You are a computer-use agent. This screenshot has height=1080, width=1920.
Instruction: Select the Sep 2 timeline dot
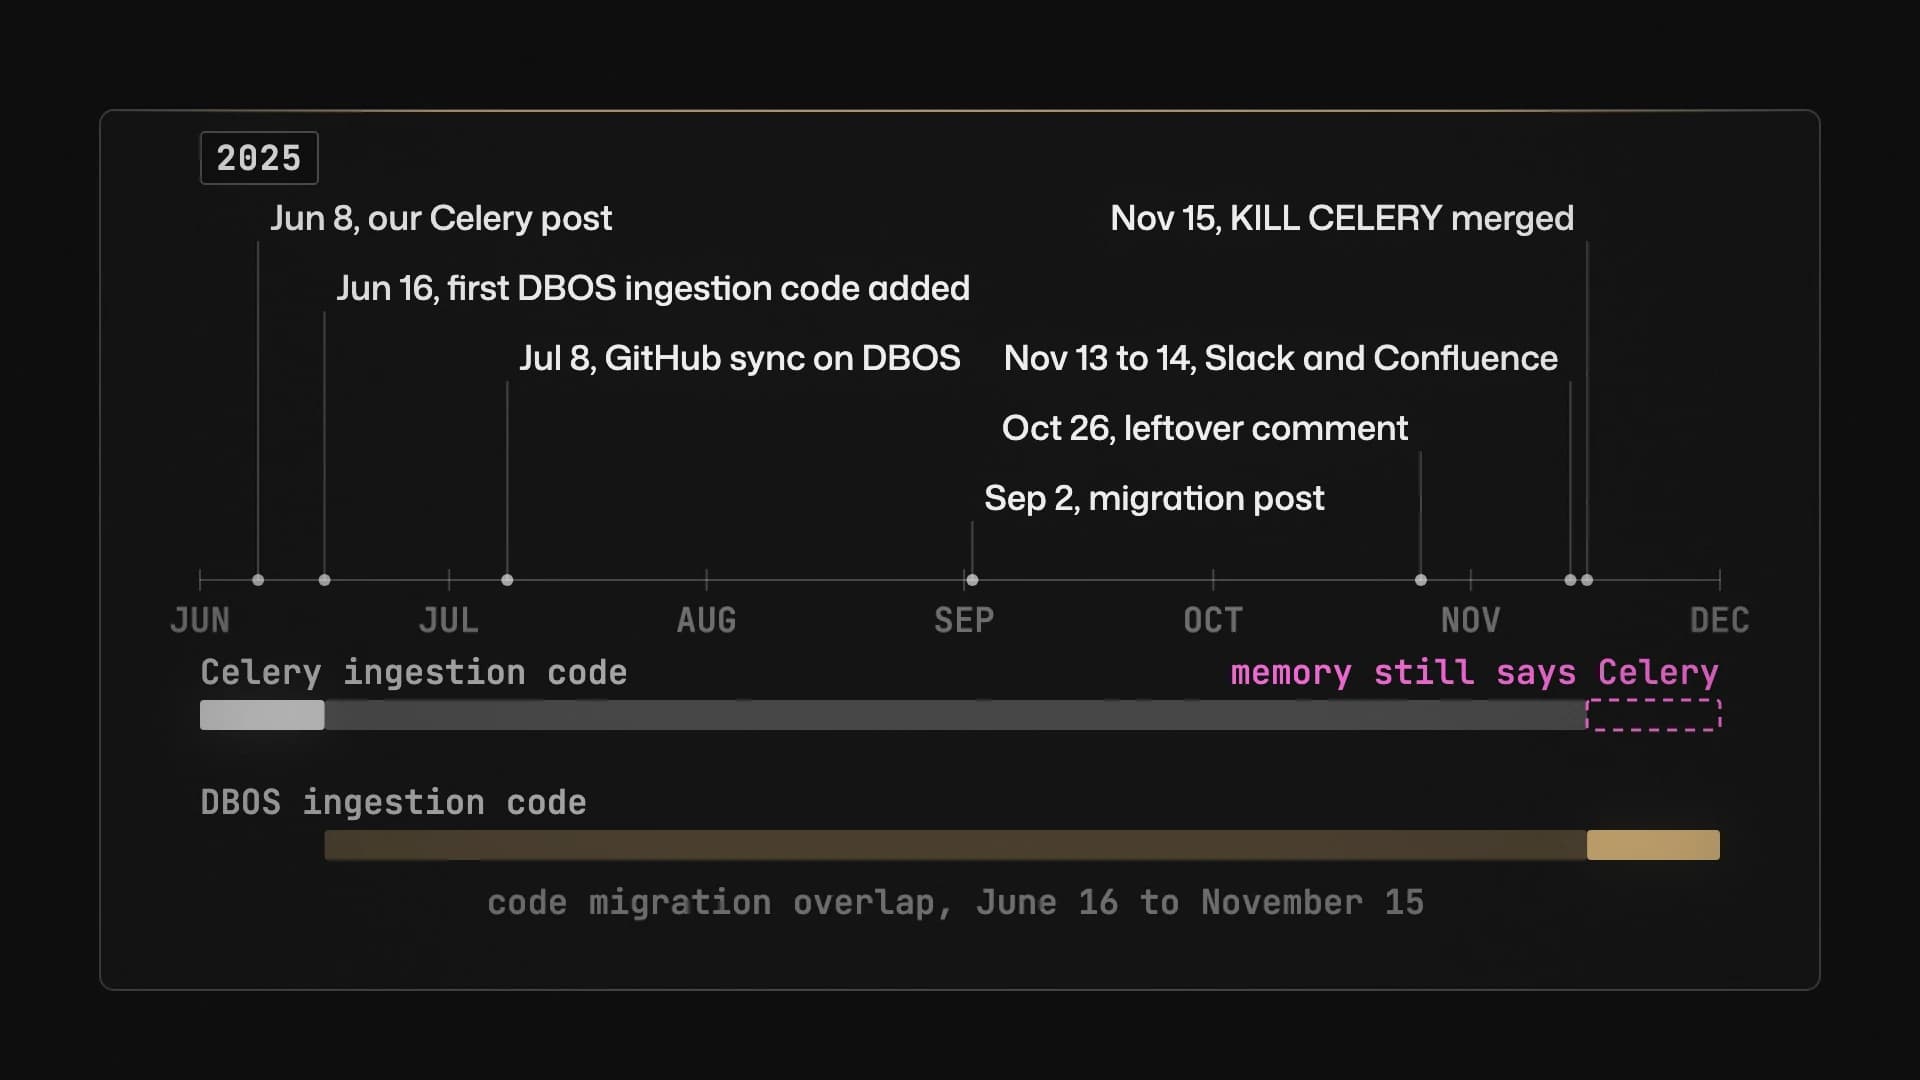pyautogui.click(x=972, y=580)
